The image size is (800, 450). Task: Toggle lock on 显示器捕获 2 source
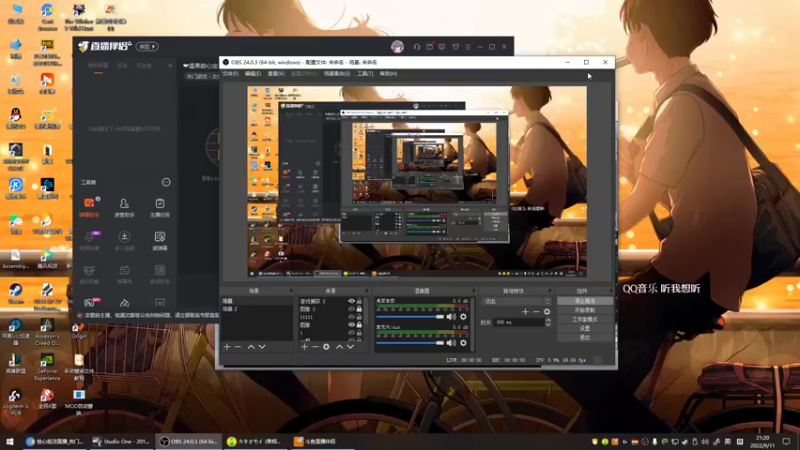pyautogui.click(x=359, y=301)
